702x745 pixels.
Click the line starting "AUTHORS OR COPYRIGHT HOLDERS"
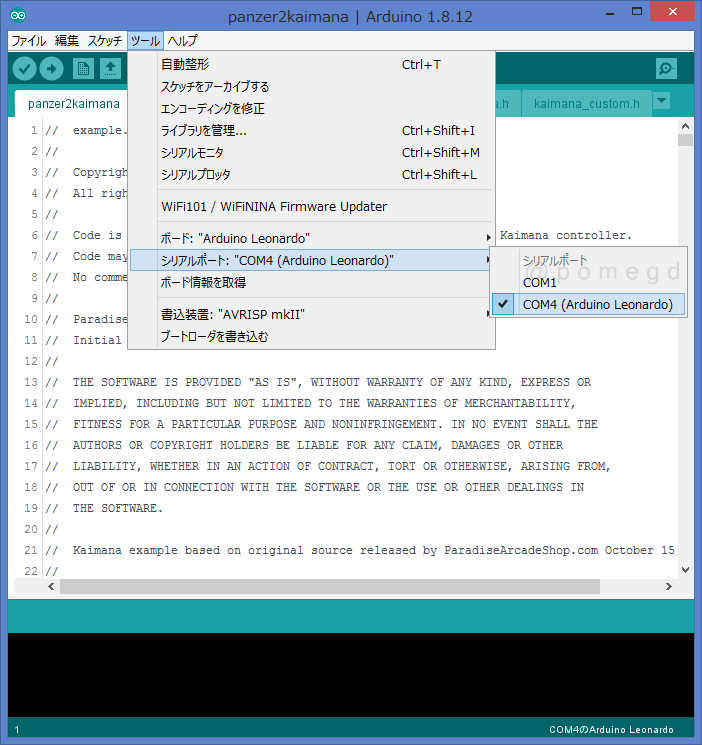coord(317,445)
